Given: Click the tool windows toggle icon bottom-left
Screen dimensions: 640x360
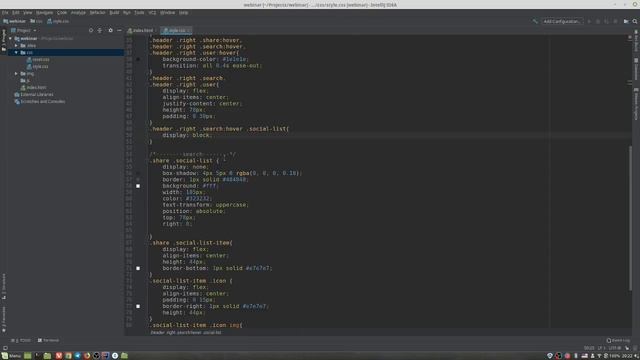Looking at the screenshot, I should [5, 348].
